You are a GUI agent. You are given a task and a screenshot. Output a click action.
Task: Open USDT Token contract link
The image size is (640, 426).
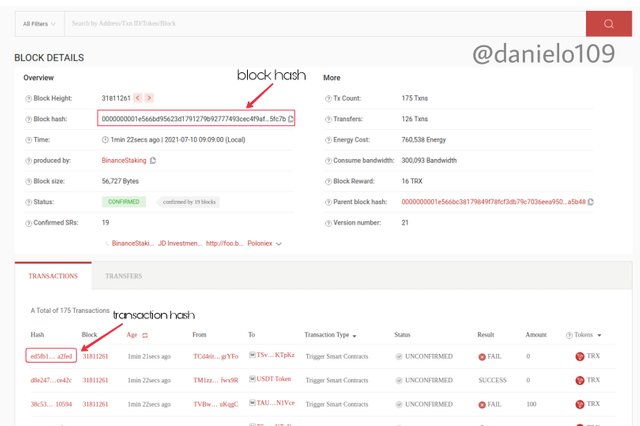pyautogui.click(x=274, y=379)
